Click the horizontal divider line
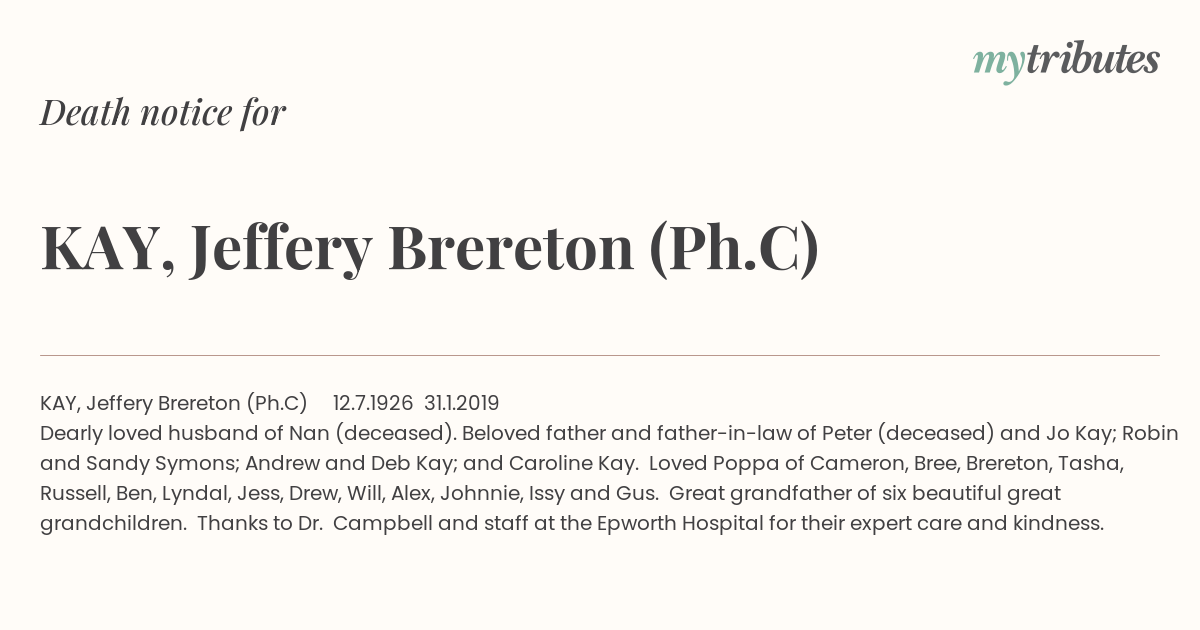The image size is (1200, 630). [600, 355]
